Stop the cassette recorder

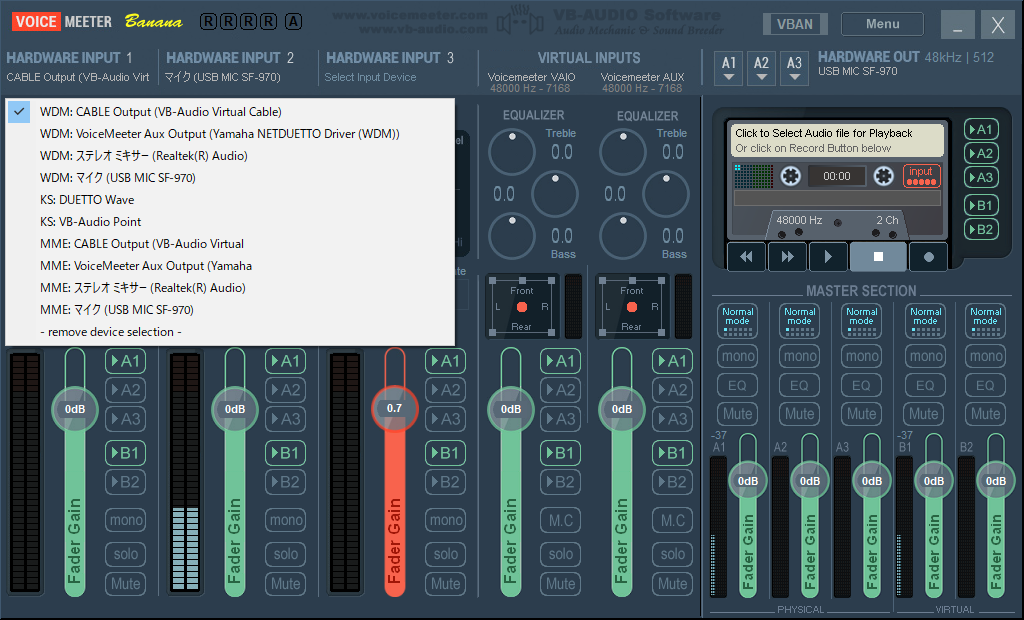click(x=878, y=257)
